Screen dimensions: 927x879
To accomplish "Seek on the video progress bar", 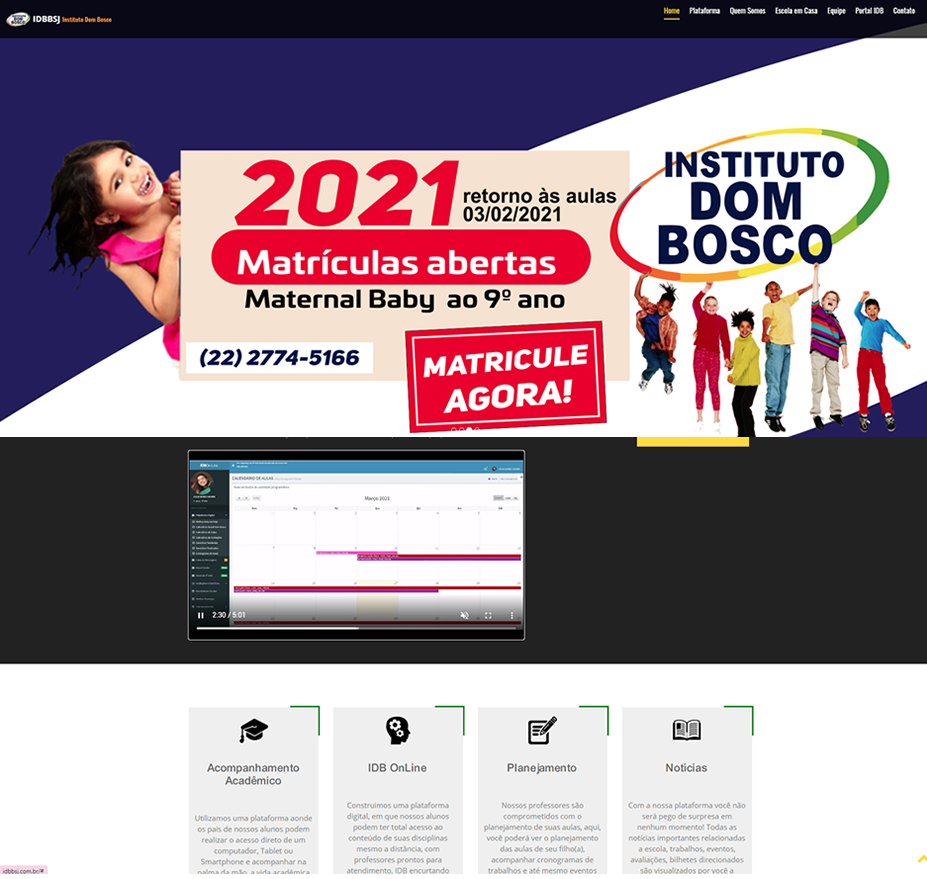I will tap(356, 628).
